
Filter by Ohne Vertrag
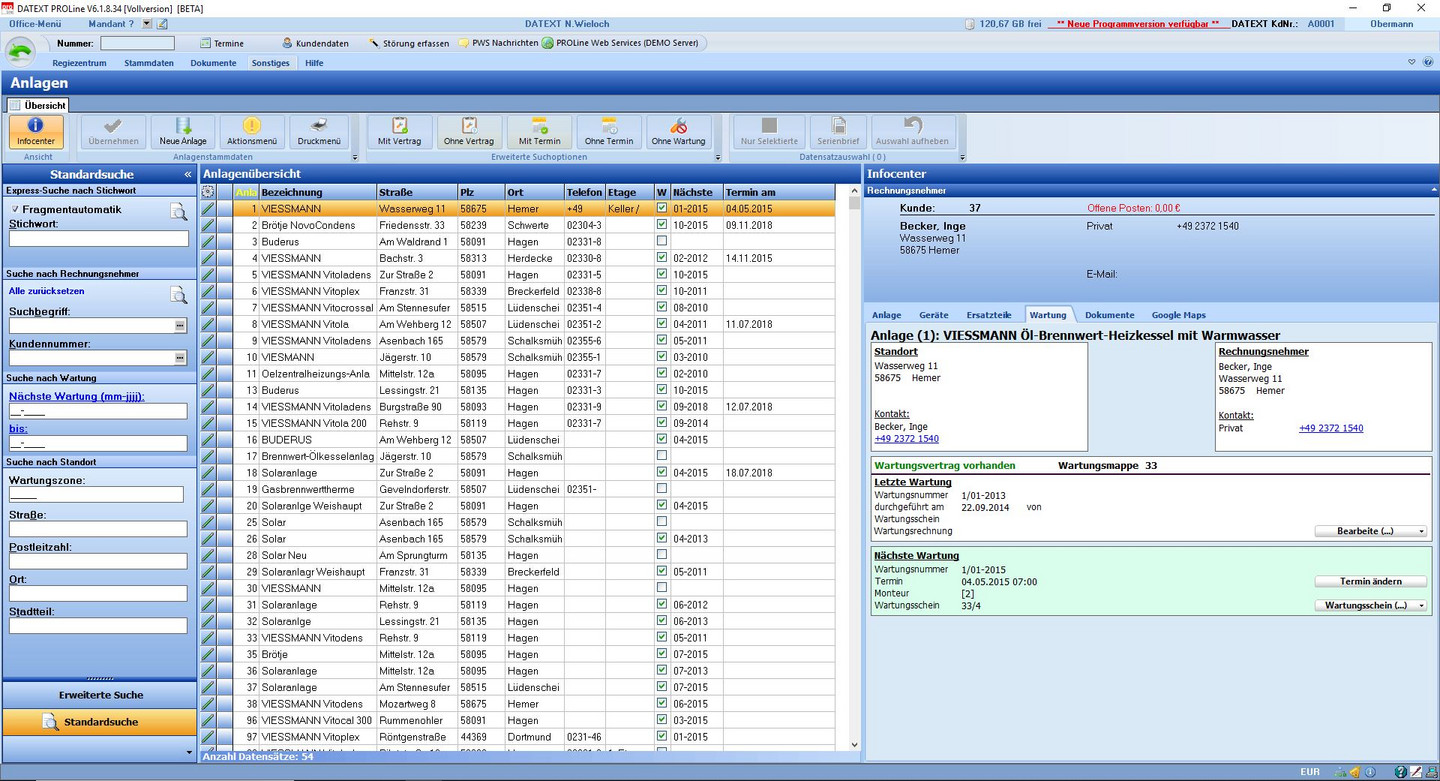coord(469,132)
